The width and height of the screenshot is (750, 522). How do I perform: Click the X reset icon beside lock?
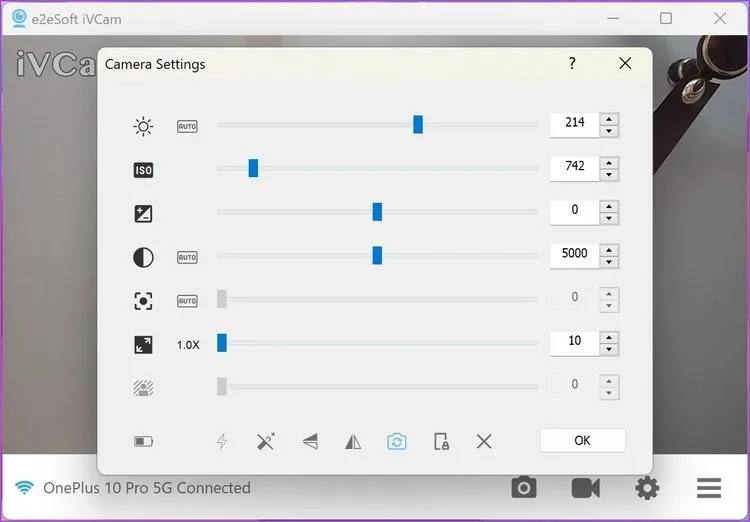[x=484, y=441]
